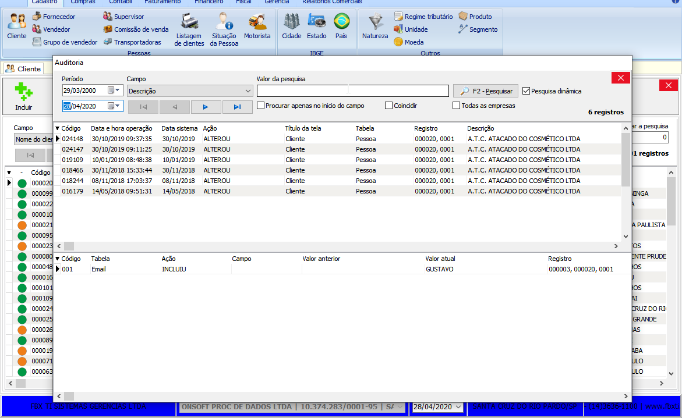Screen dimensions: 682x418
Task: Open Produto in Outros group
Action: click(x=475, y=17)
